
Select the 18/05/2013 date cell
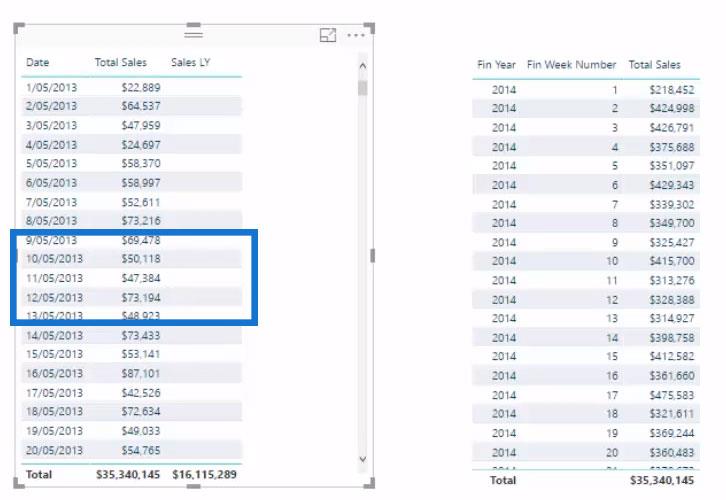(x=54, y=412)
